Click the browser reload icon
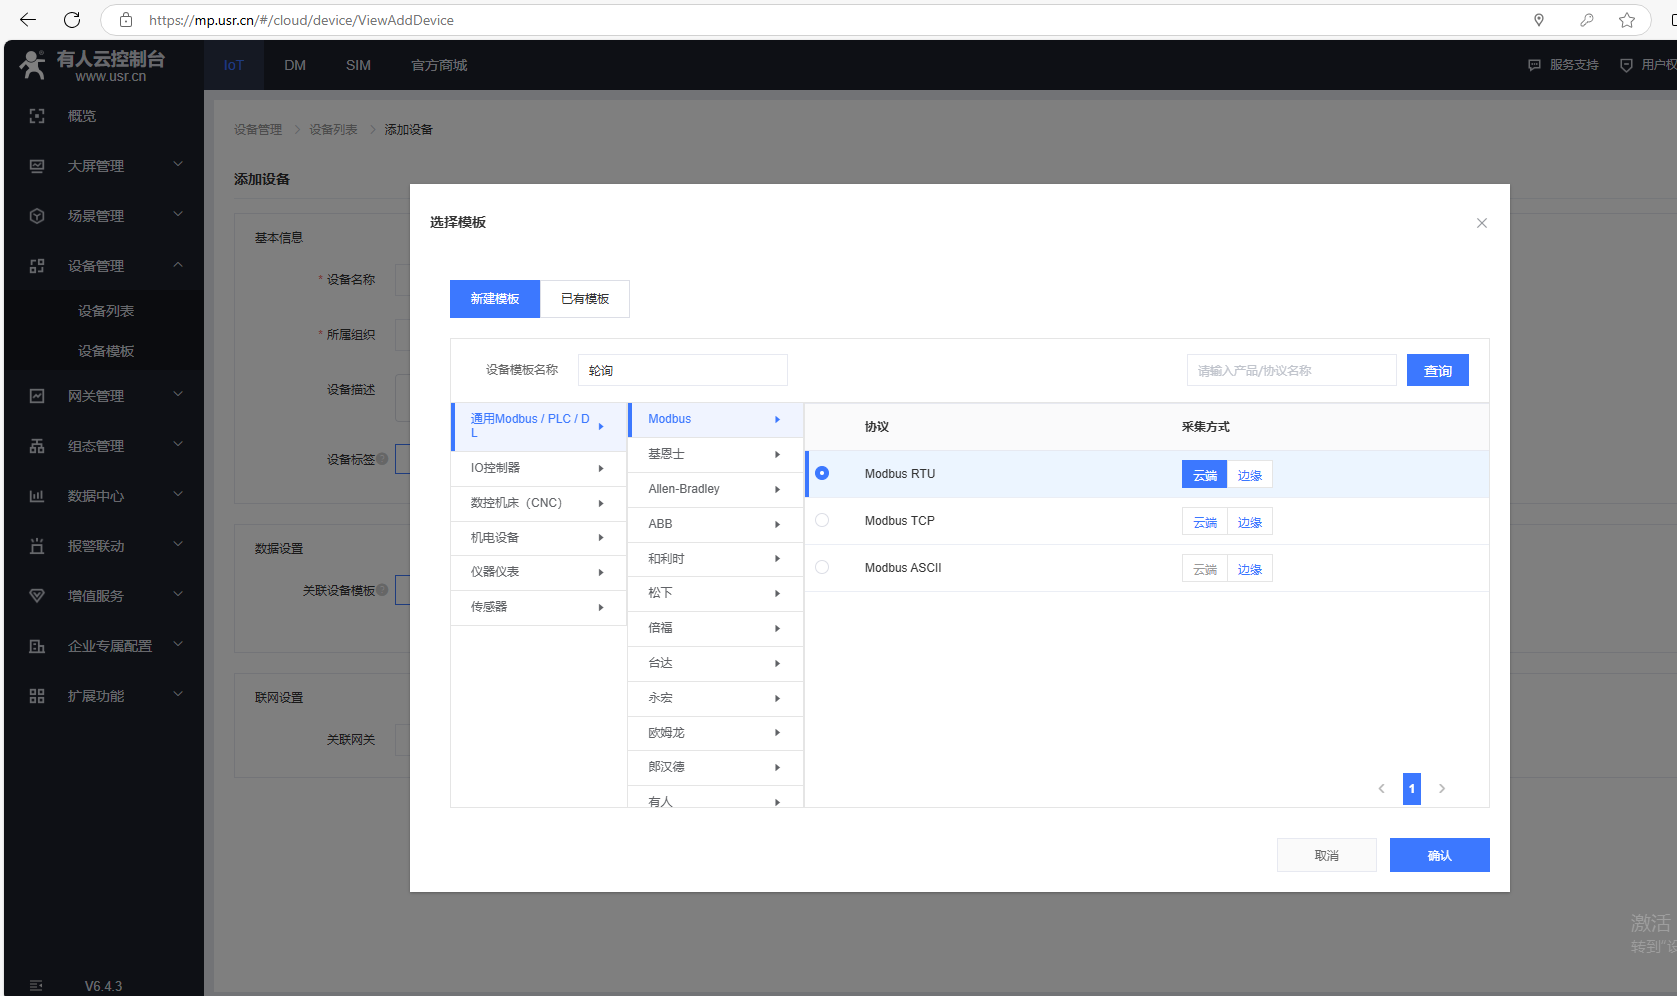This screenshot has height=996, width=1677. click(72, 20)
